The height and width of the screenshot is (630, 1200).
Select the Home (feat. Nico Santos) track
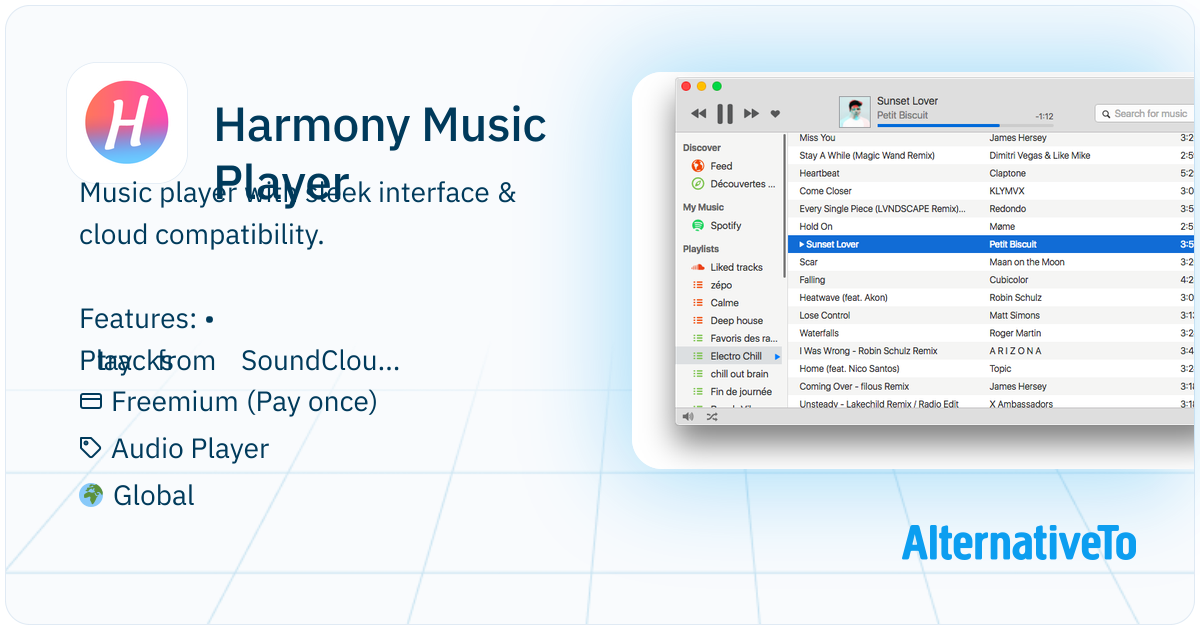click(991, 369)
